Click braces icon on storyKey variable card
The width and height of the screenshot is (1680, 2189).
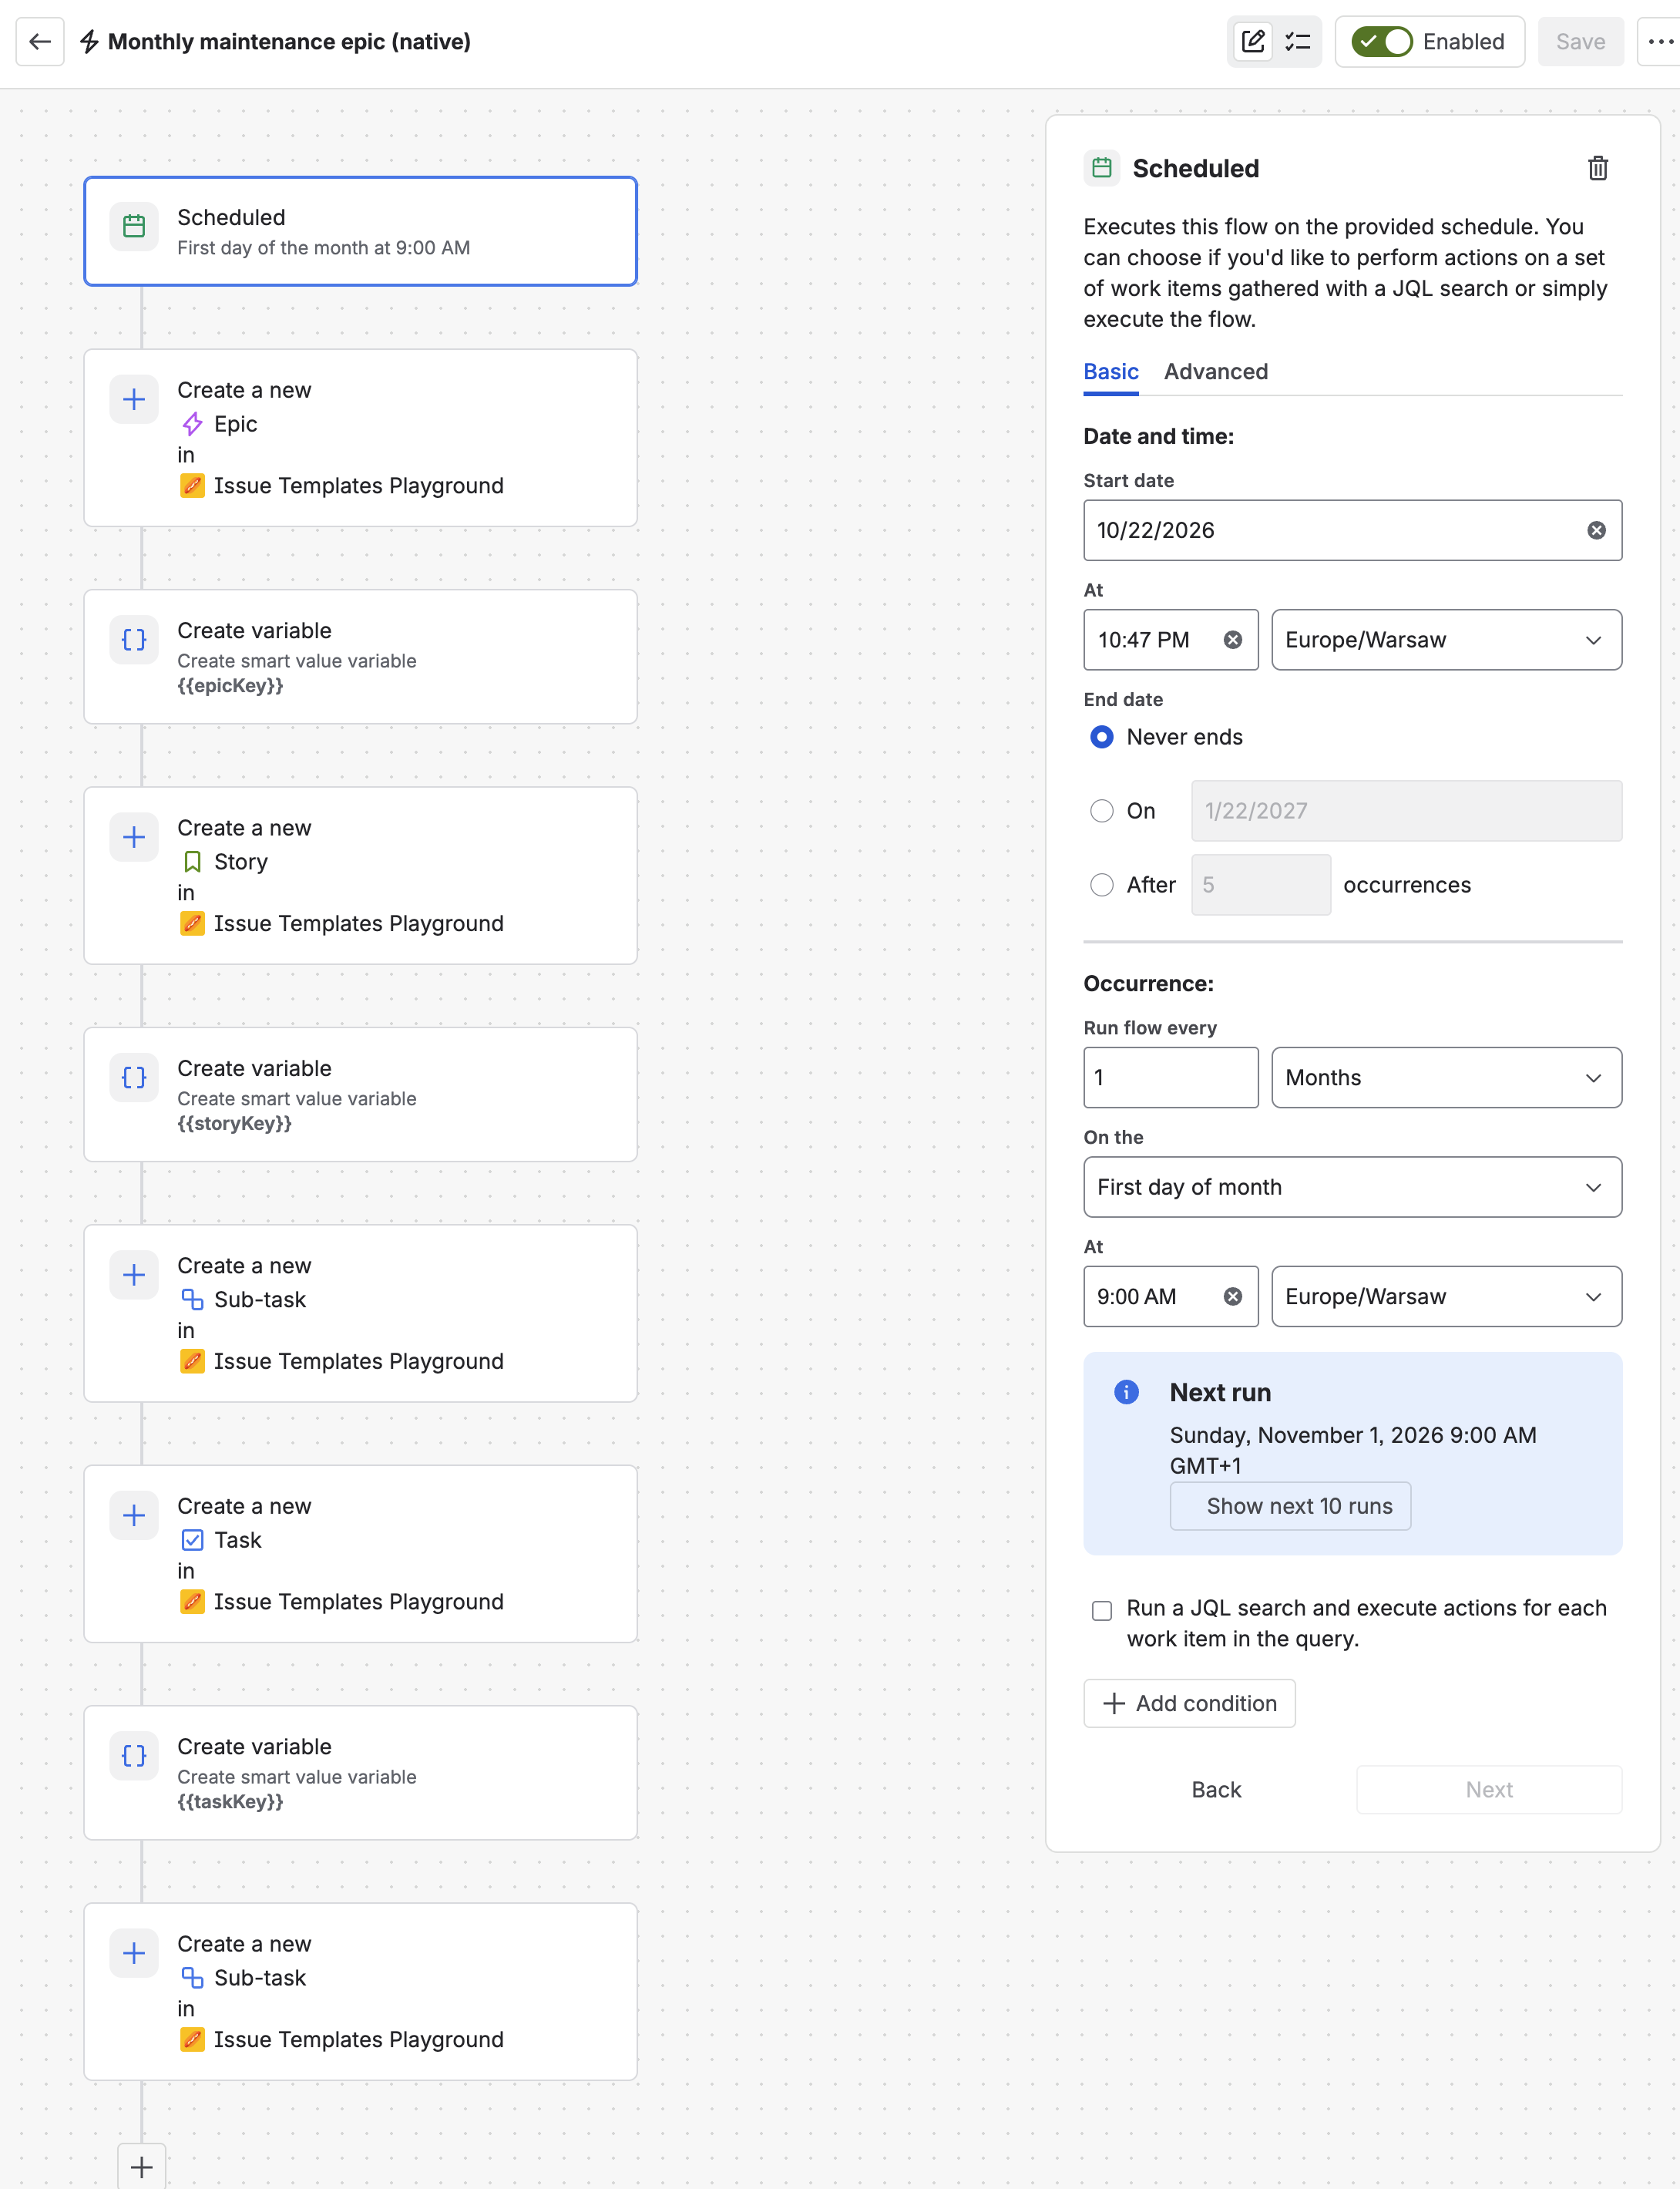(134, 1077)
